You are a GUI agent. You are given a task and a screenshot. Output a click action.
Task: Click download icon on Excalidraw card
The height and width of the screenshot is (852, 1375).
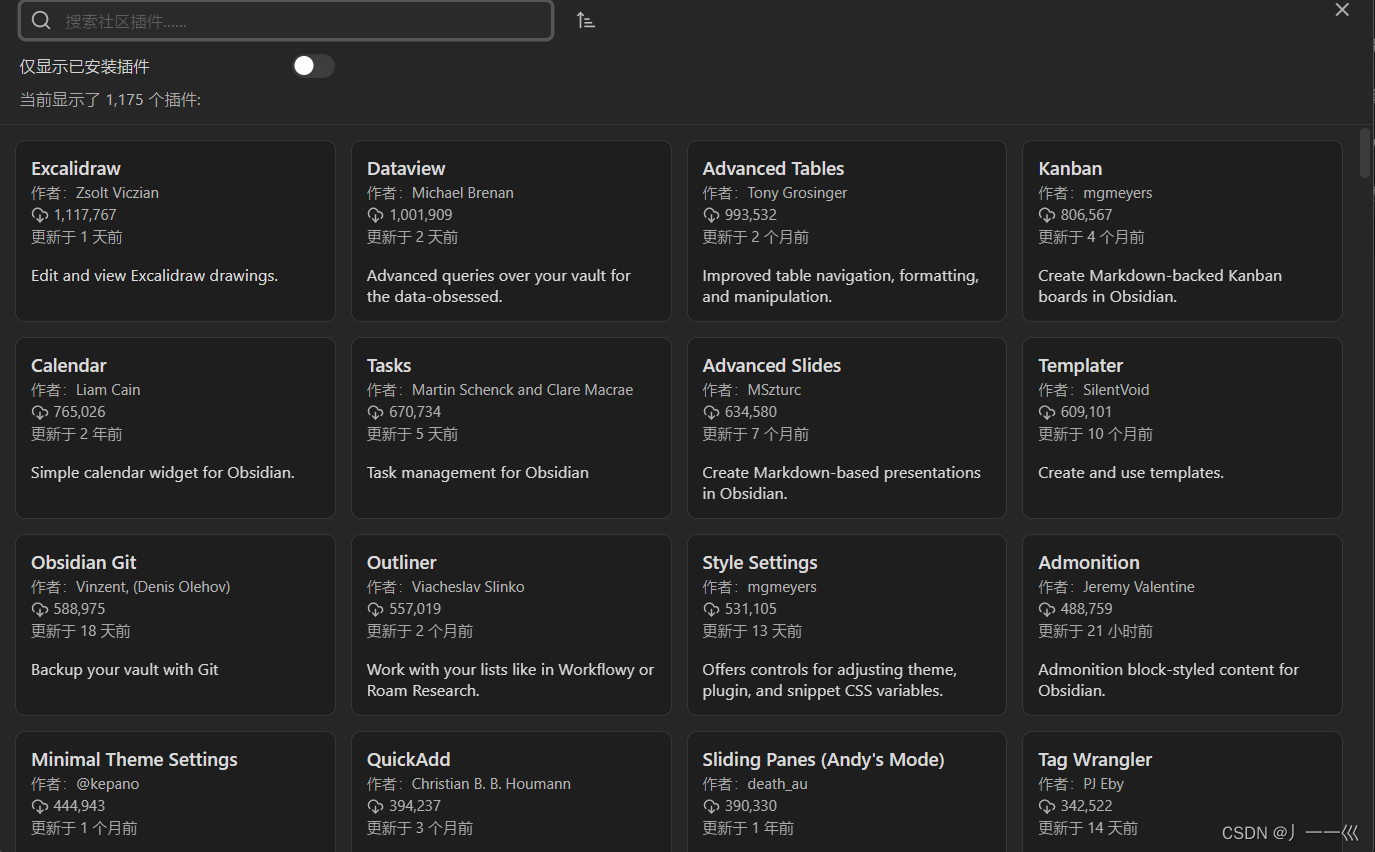click(x=40, y=215)
